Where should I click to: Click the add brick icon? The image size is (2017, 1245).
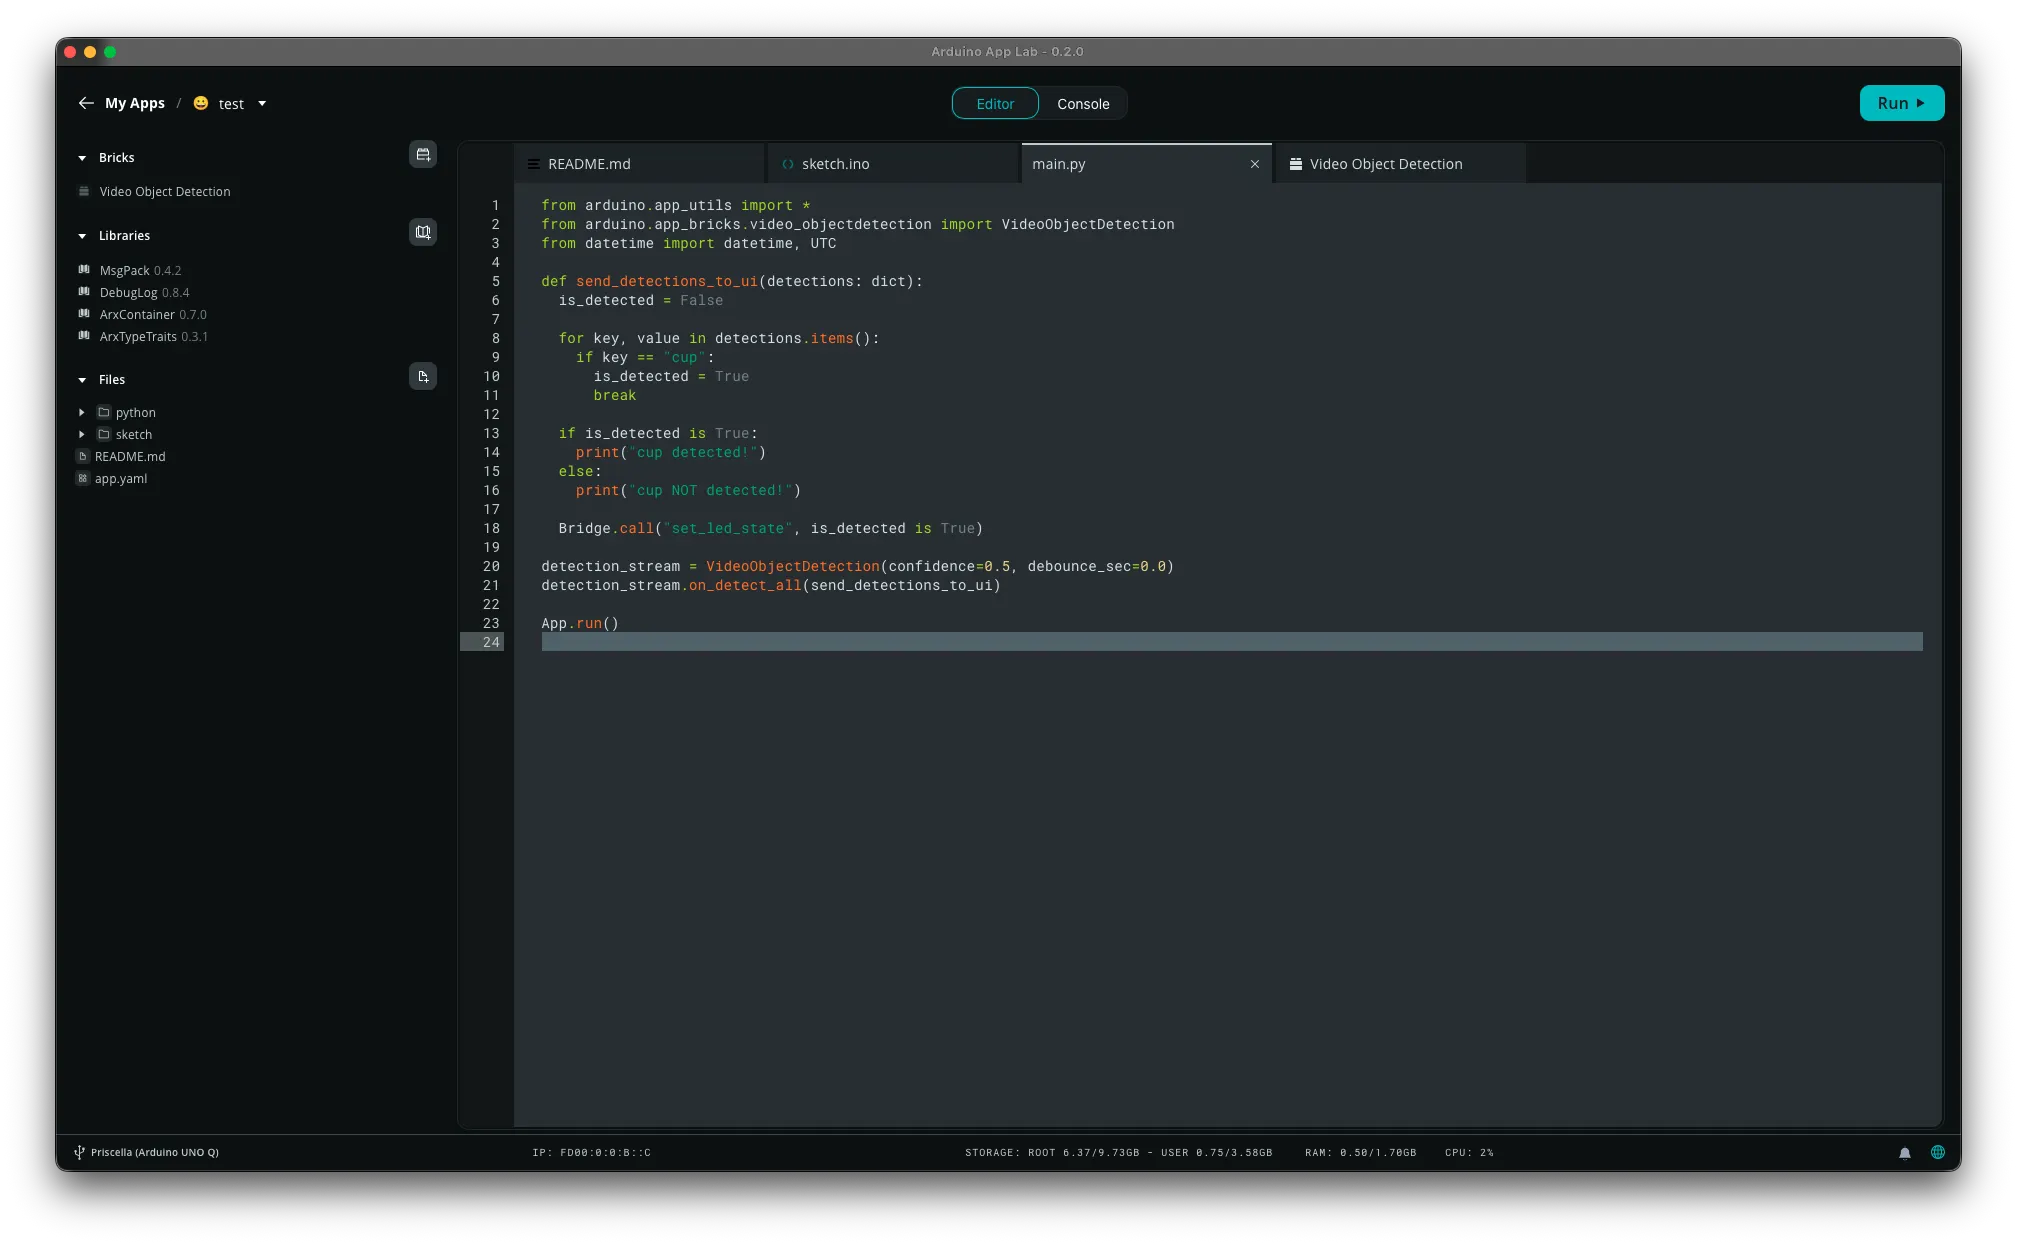(423, 154)
